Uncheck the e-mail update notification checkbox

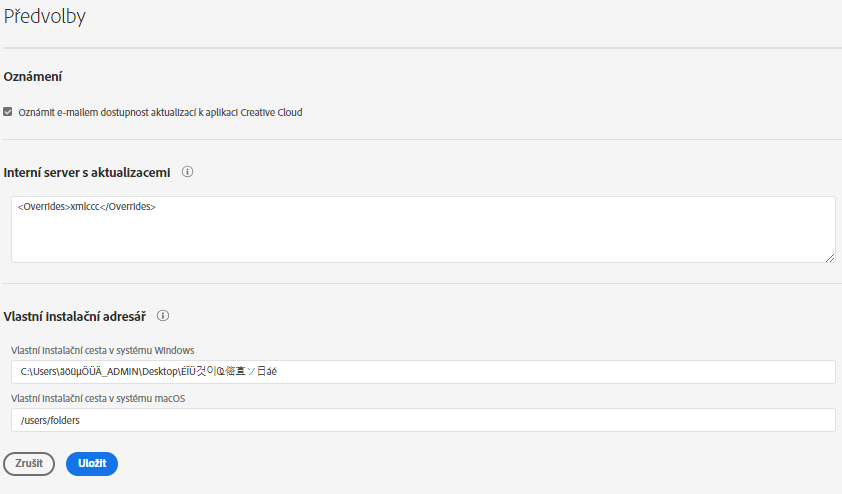(8, 112)
